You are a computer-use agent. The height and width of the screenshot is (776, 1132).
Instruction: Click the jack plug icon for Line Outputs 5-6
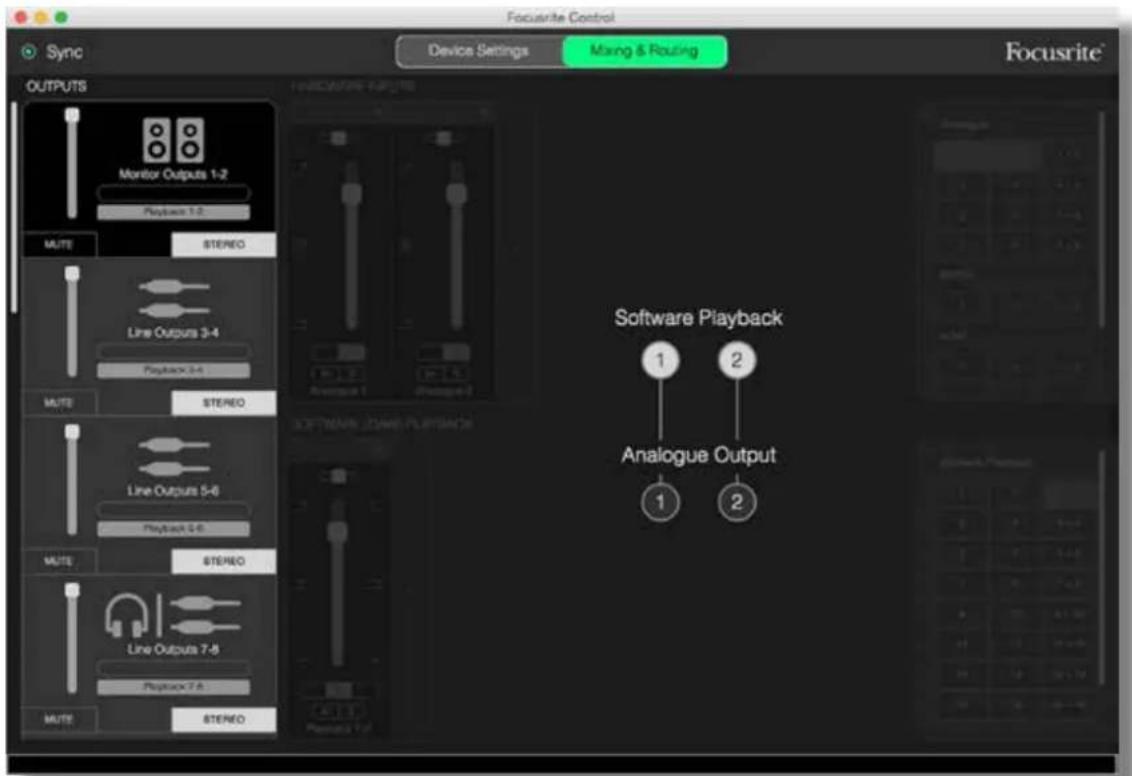pos(174,456)
